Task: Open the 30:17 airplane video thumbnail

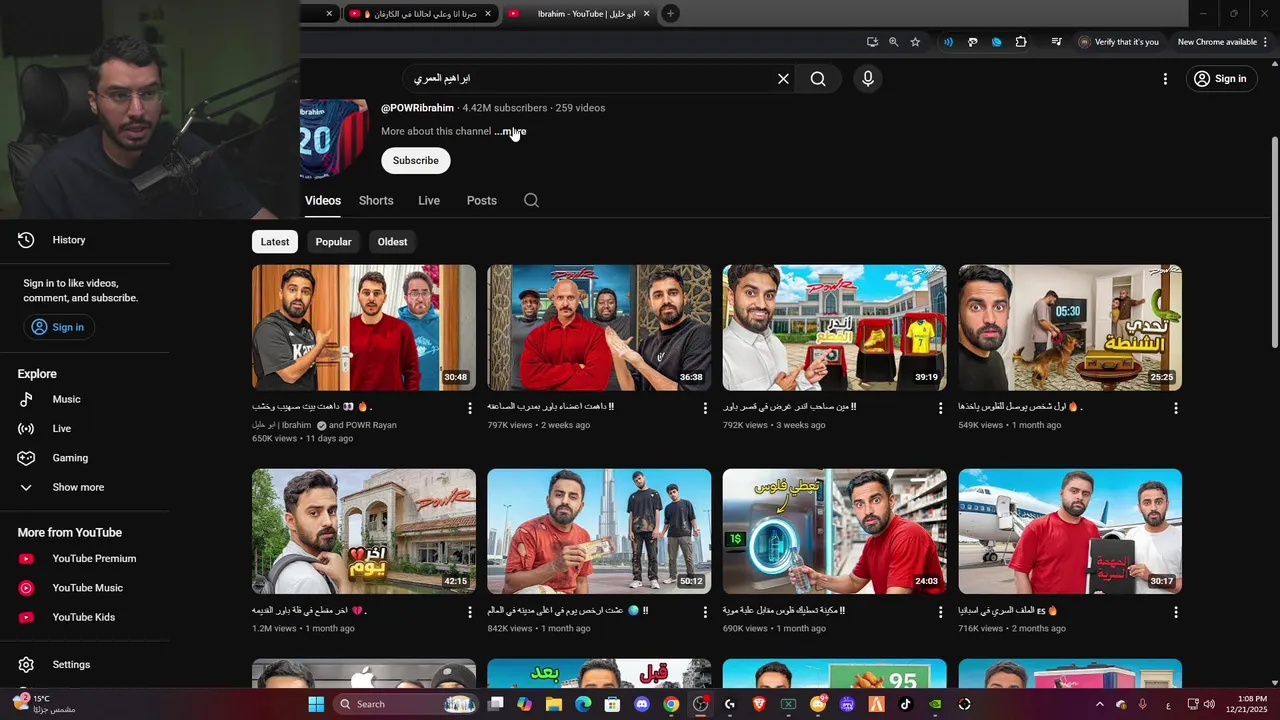Action: (1070, 531)
